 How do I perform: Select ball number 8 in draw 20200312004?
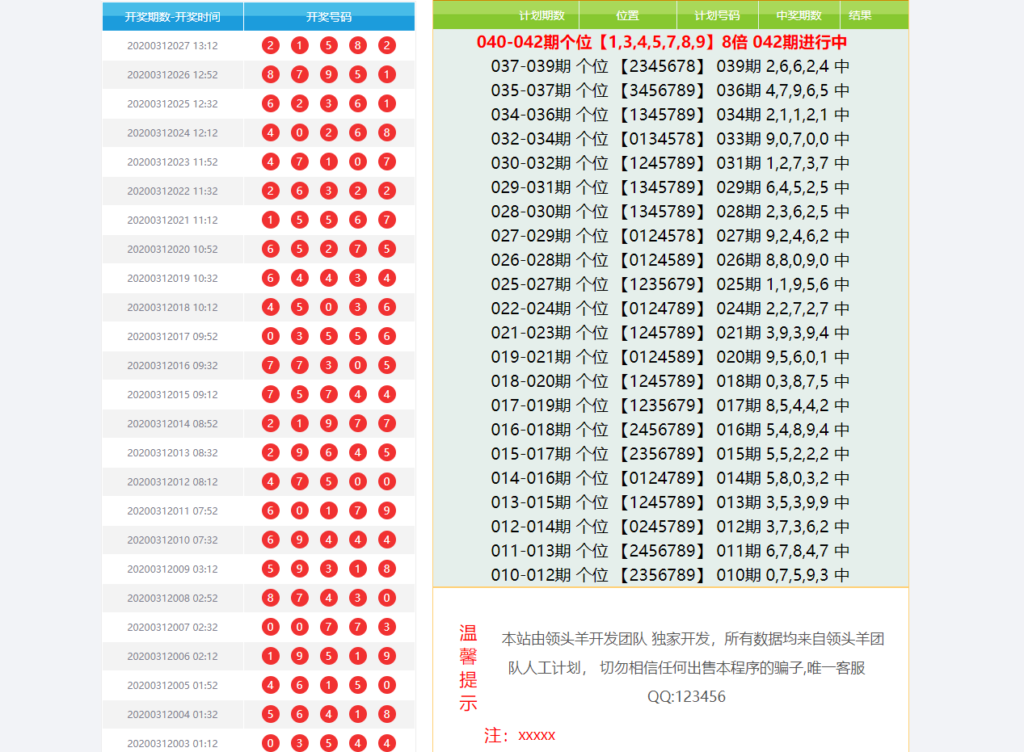pyautogui.click(x=386, y=714)
